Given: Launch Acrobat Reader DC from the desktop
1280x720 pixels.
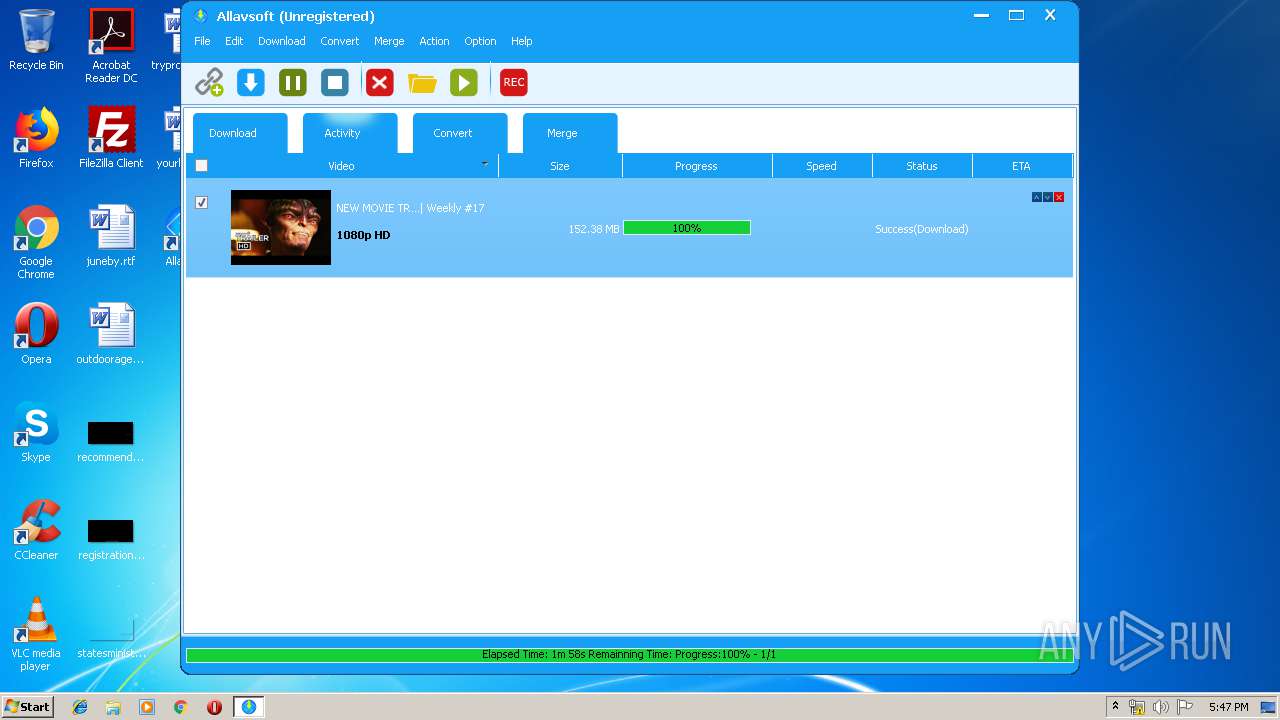Looking at the screenshot, I should 111,46.
